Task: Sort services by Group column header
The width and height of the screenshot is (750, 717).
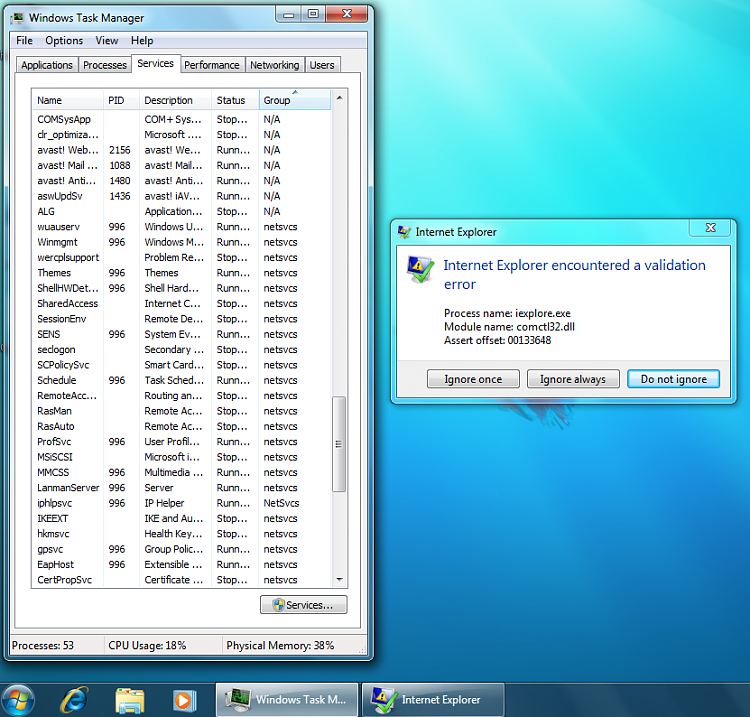Action: 295,100
